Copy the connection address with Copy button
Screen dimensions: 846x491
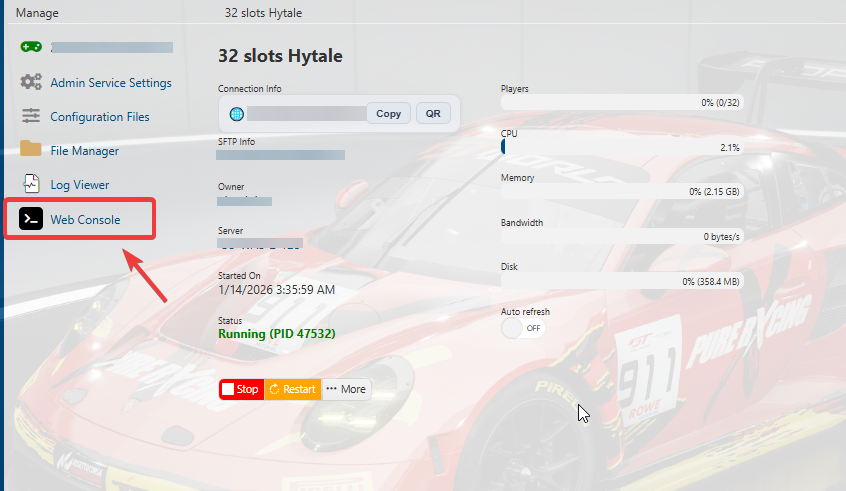[x=388, y=114]
